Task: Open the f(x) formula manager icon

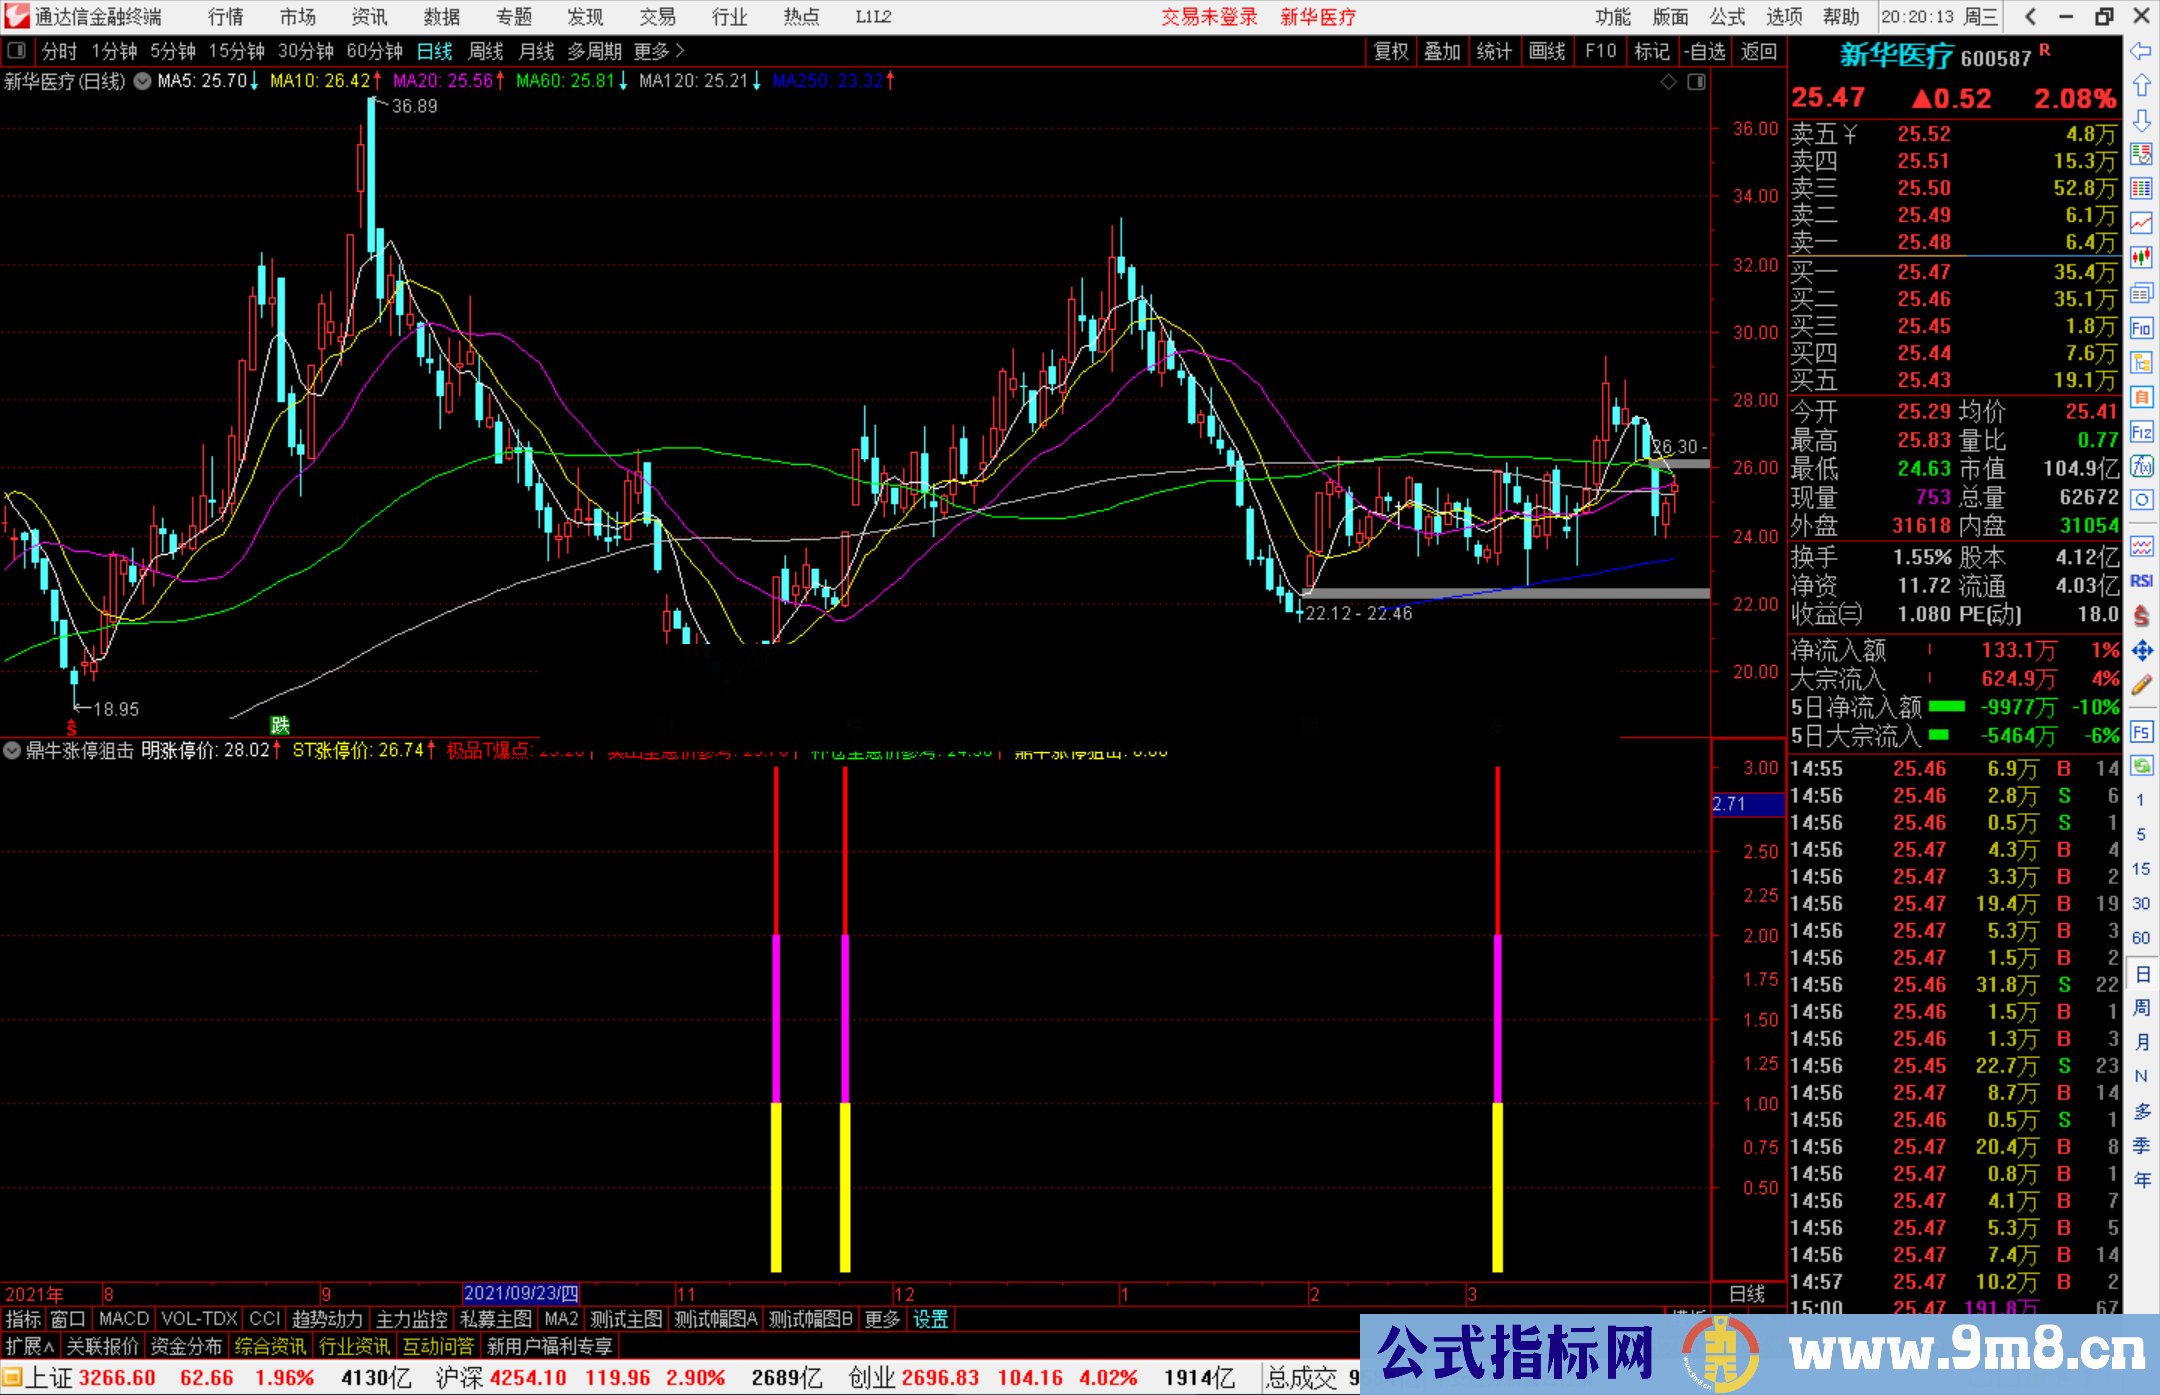Action: pos(2141,466)
